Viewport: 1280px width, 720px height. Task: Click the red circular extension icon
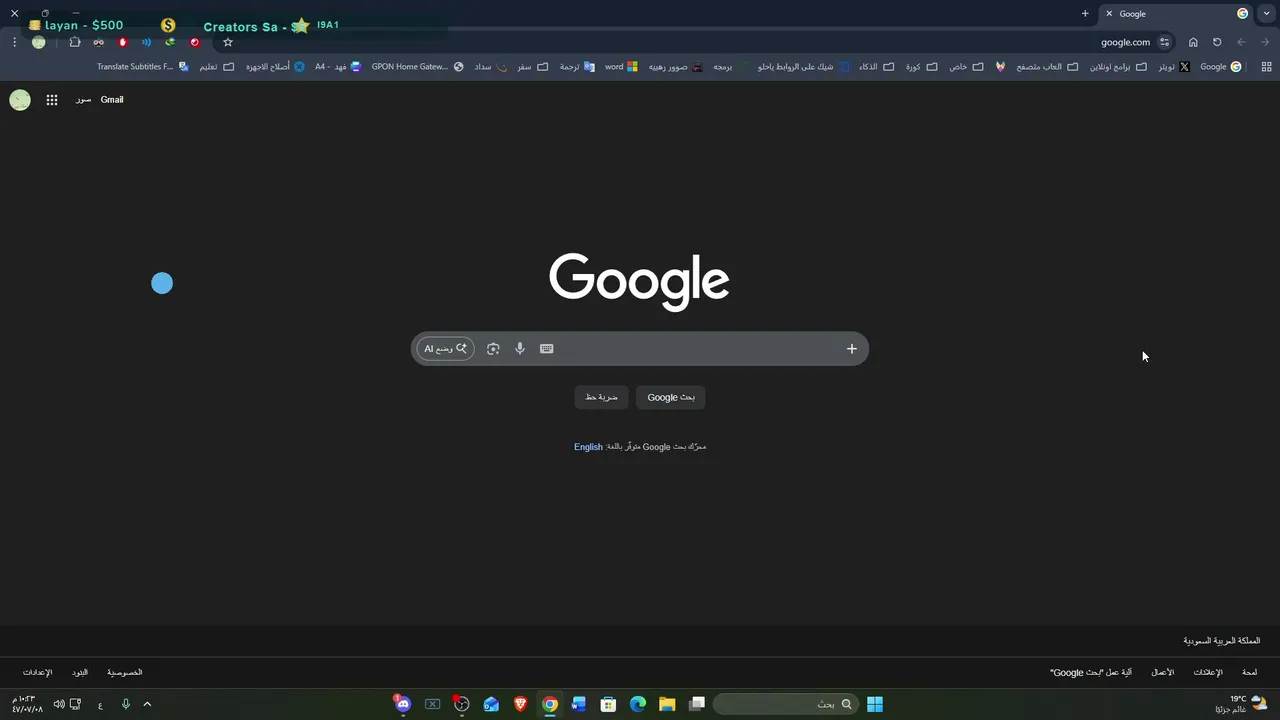point(195,42)
